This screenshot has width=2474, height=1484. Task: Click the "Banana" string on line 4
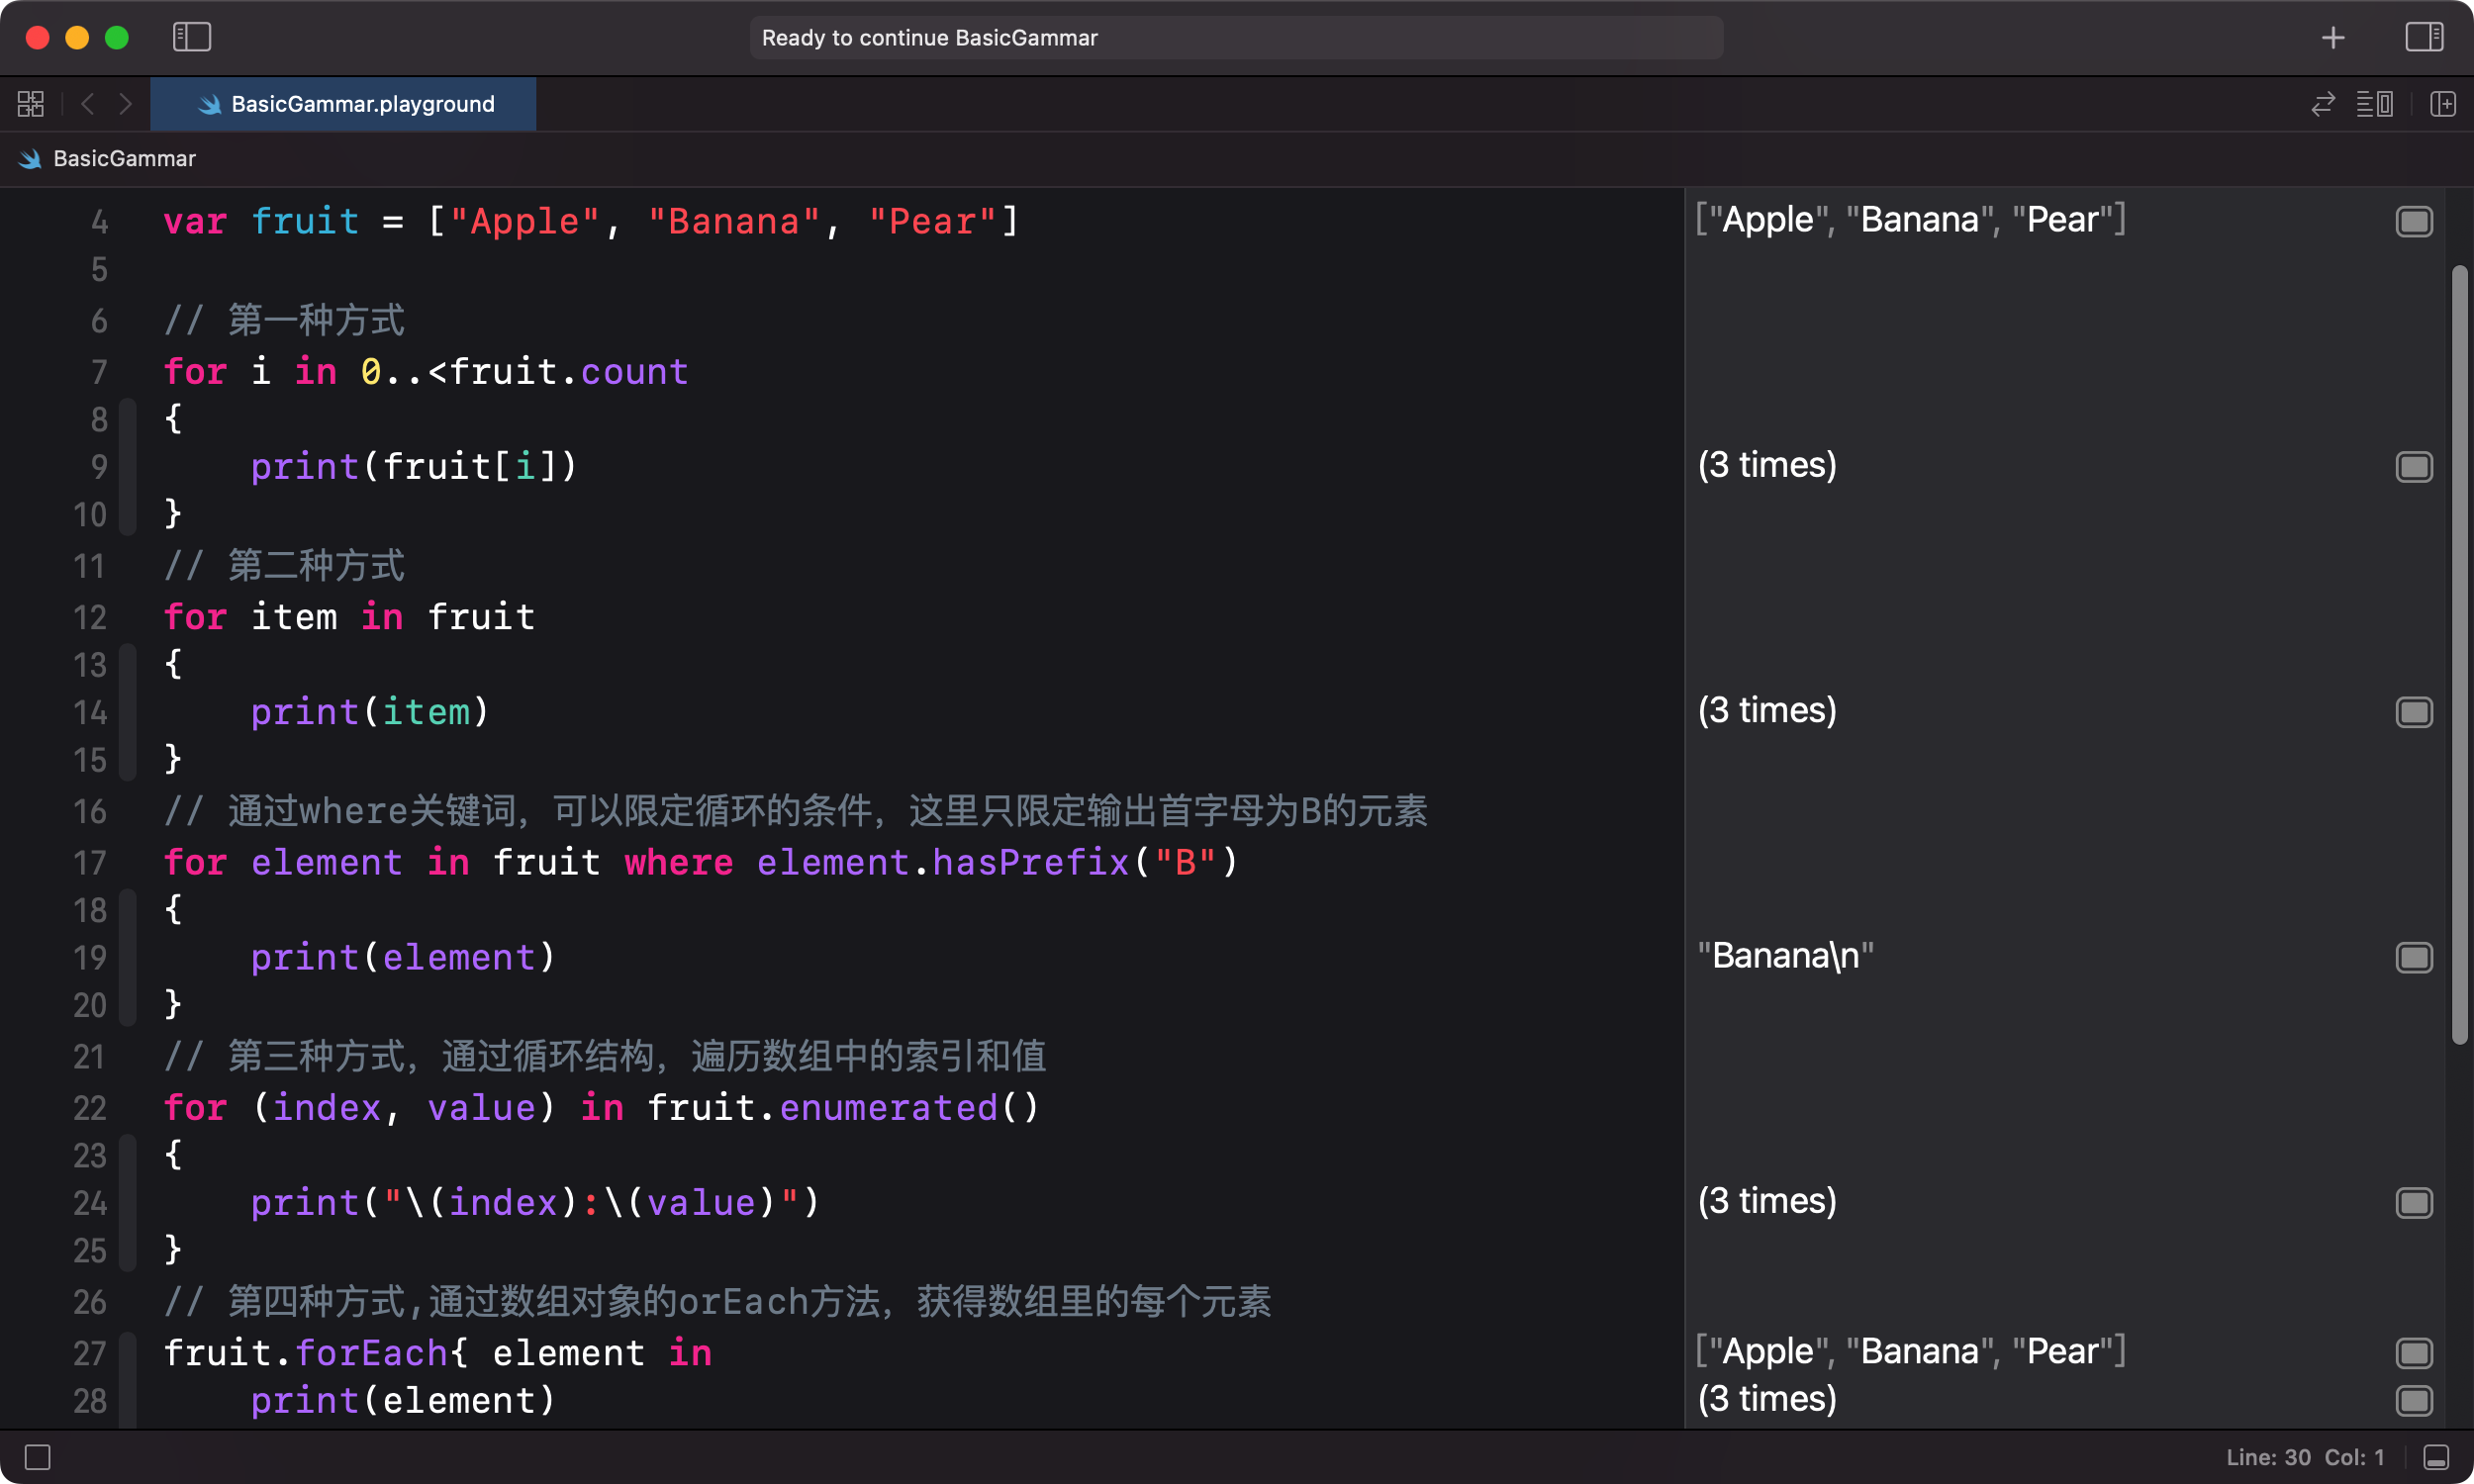click(x=735, y=221)
